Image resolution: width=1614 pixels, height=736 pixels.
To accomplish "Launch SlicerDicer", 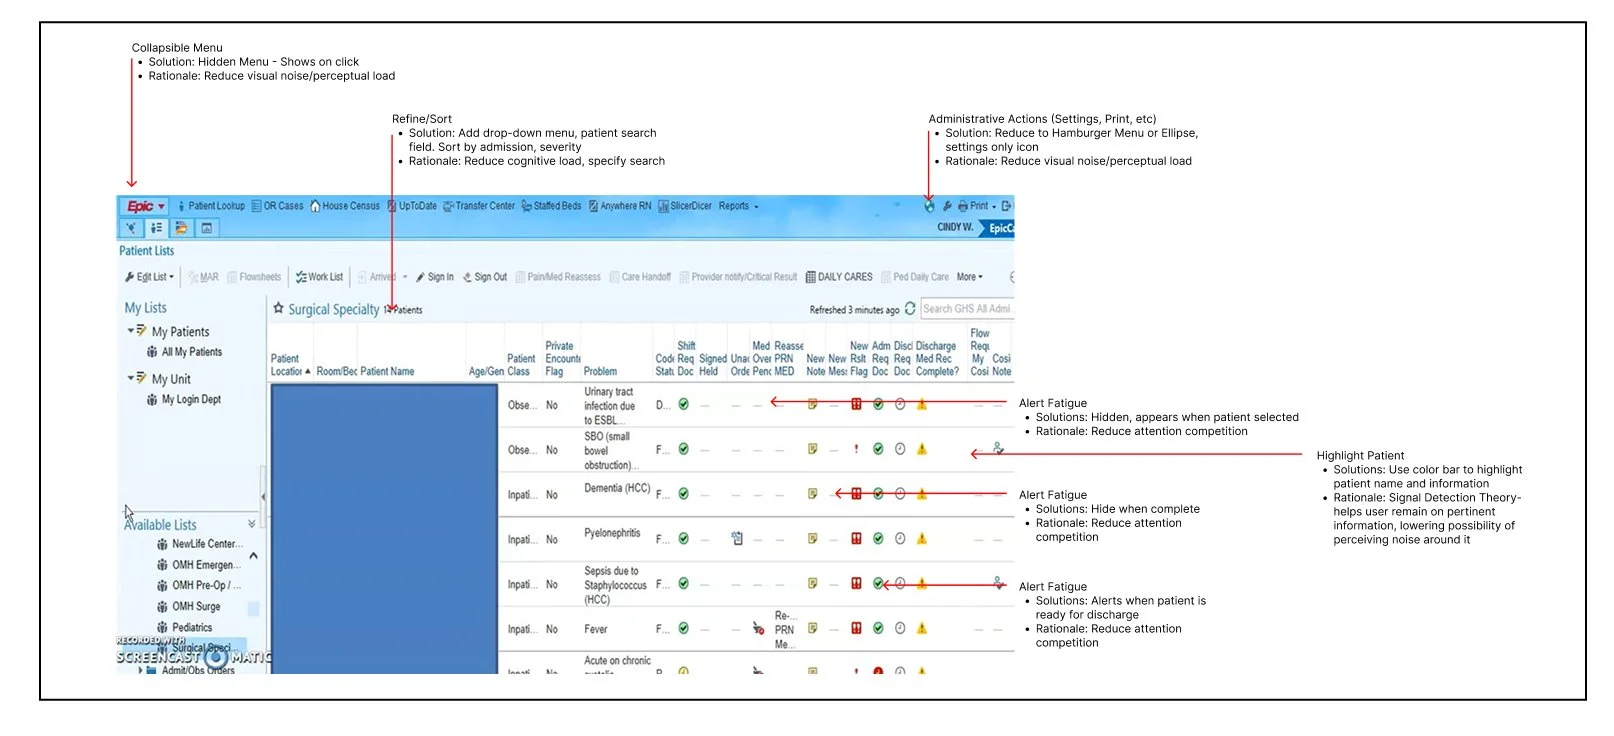I will pyautogui.click(x=685, y=206).
